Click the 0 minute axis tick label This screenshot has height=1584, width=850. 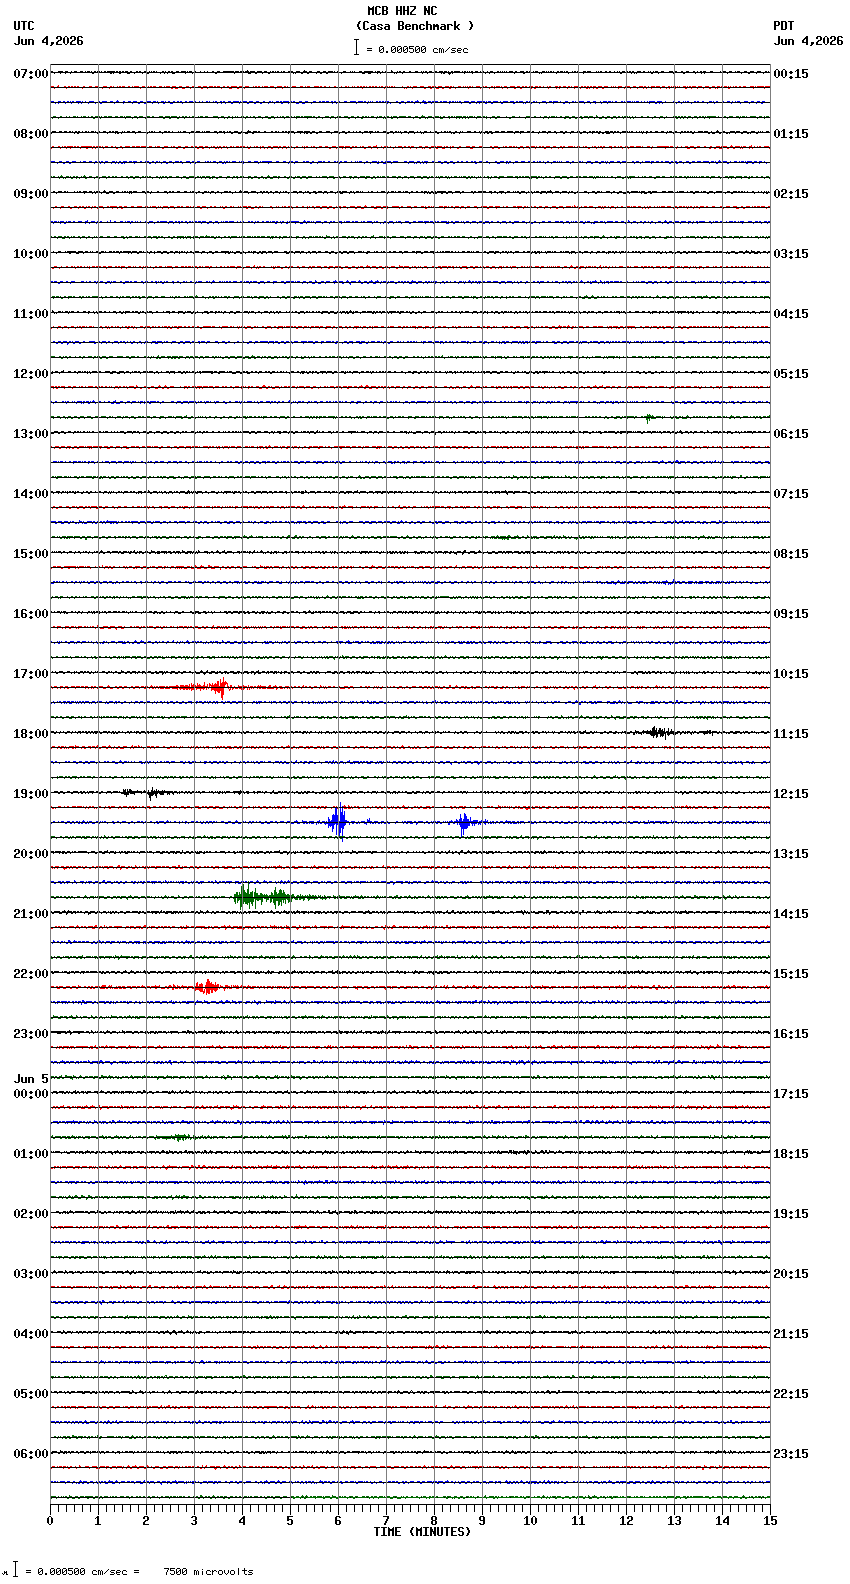50,1521
